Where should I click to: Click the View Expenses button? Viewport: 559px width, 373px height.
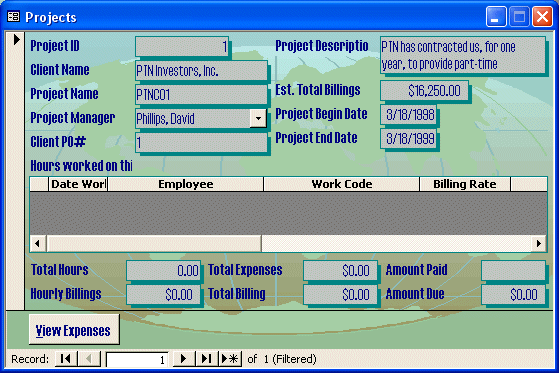pos(74,329)
